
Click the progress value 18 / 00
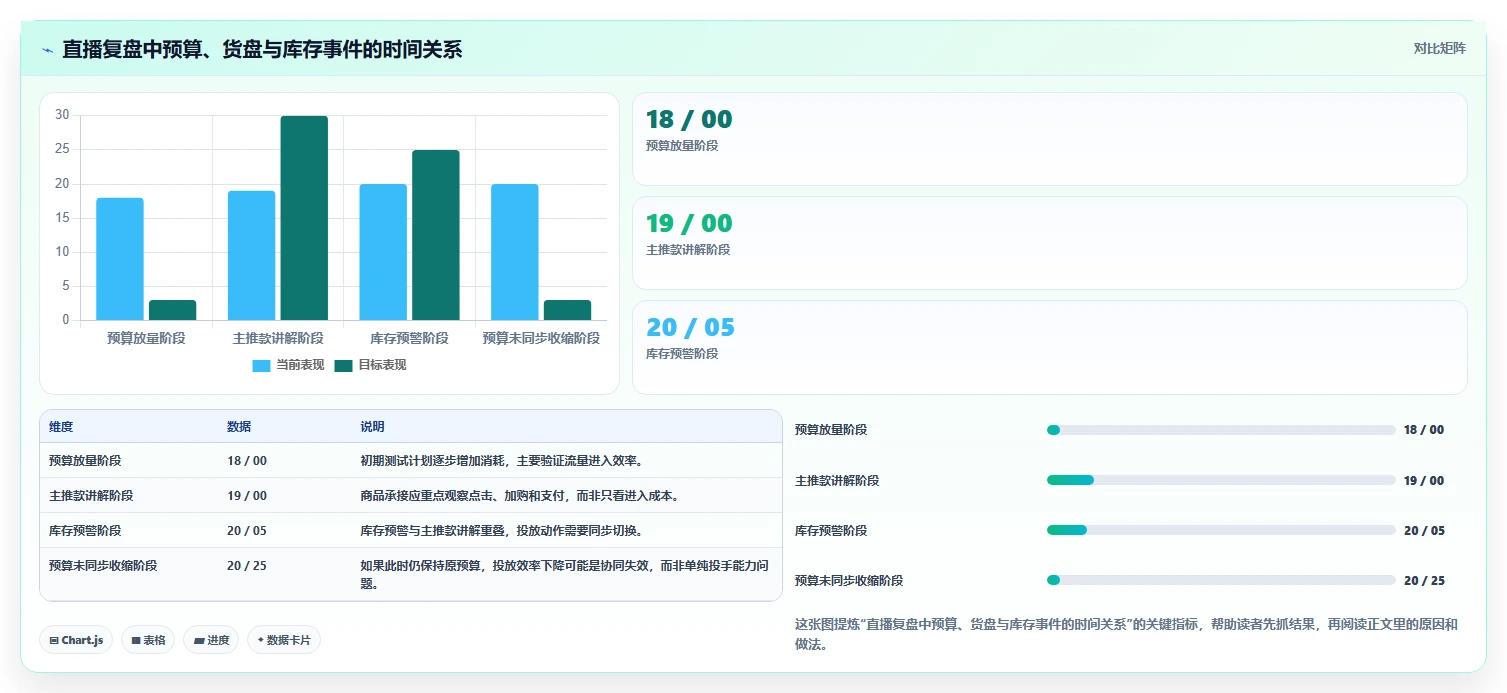click(x=1424, y=430)
